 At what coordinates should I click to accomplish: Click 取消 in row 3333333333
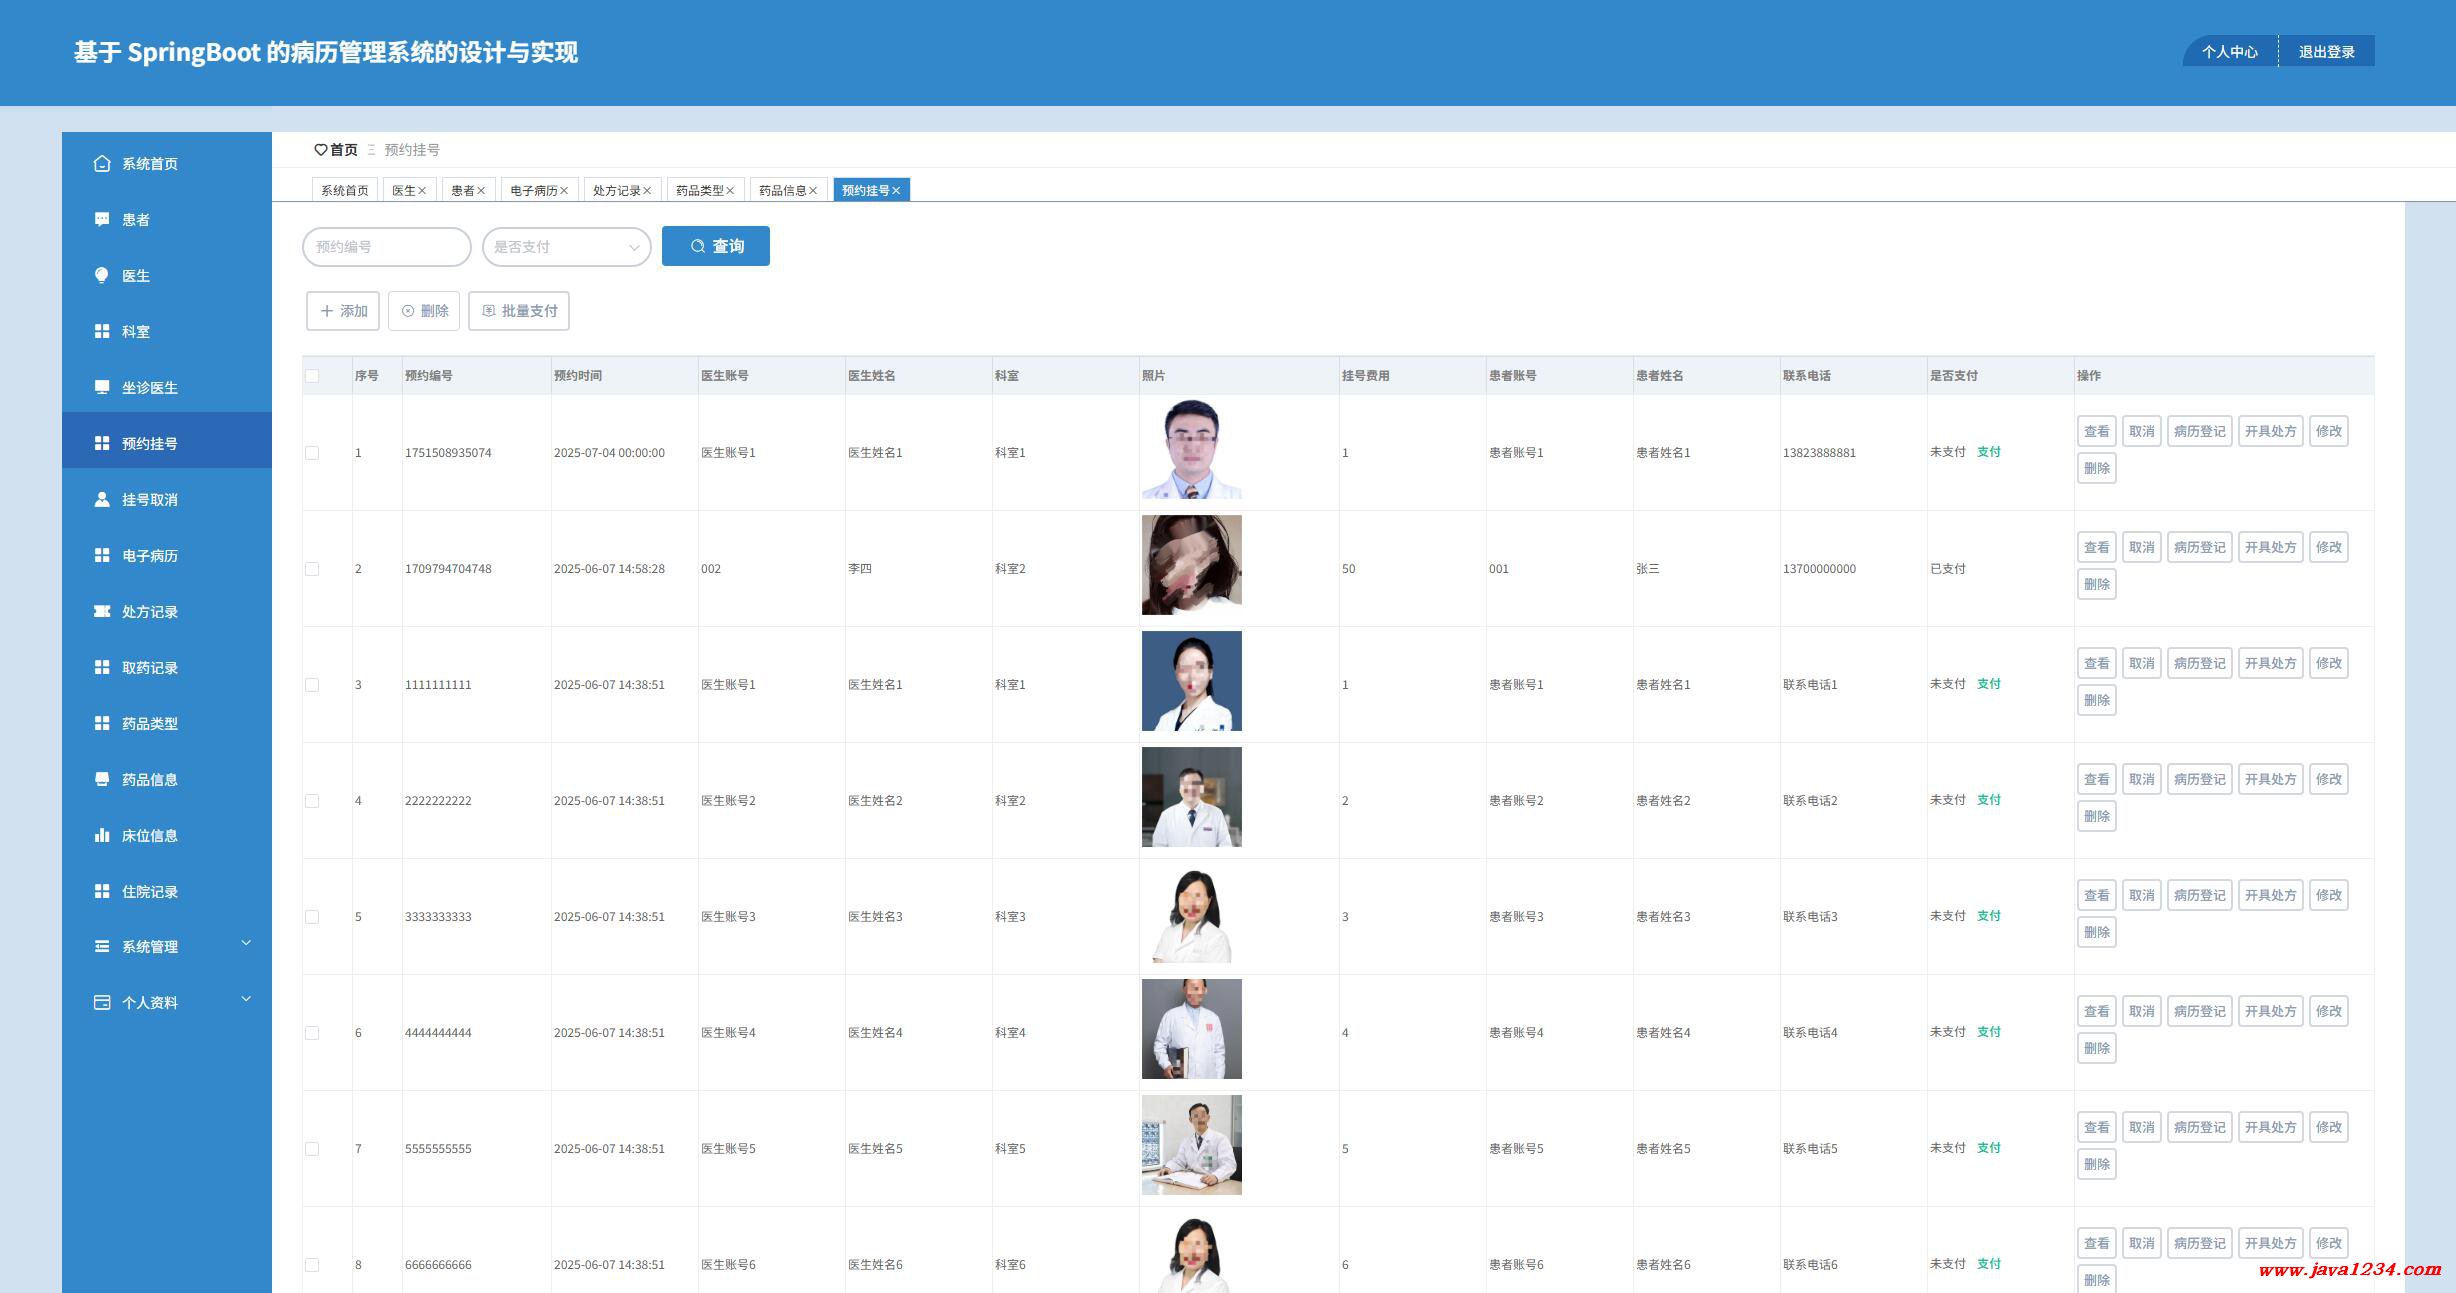point(2141,895)
